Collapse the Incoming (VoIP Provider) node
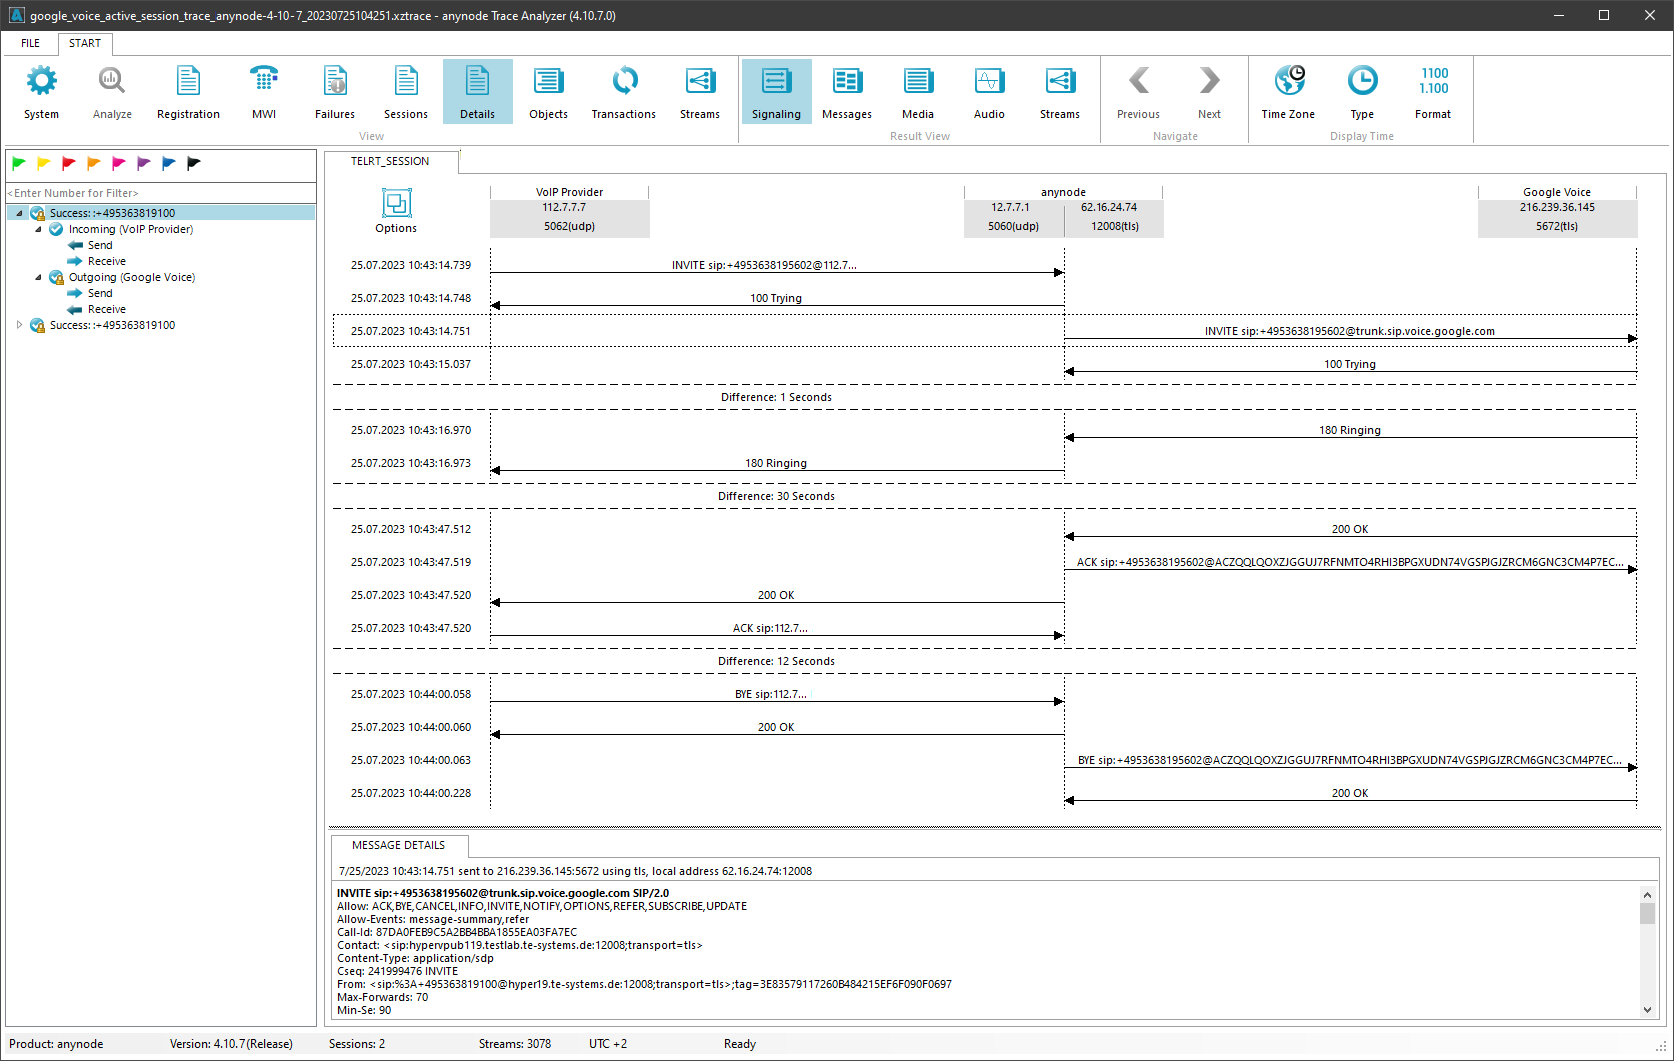 coord(38,229)
